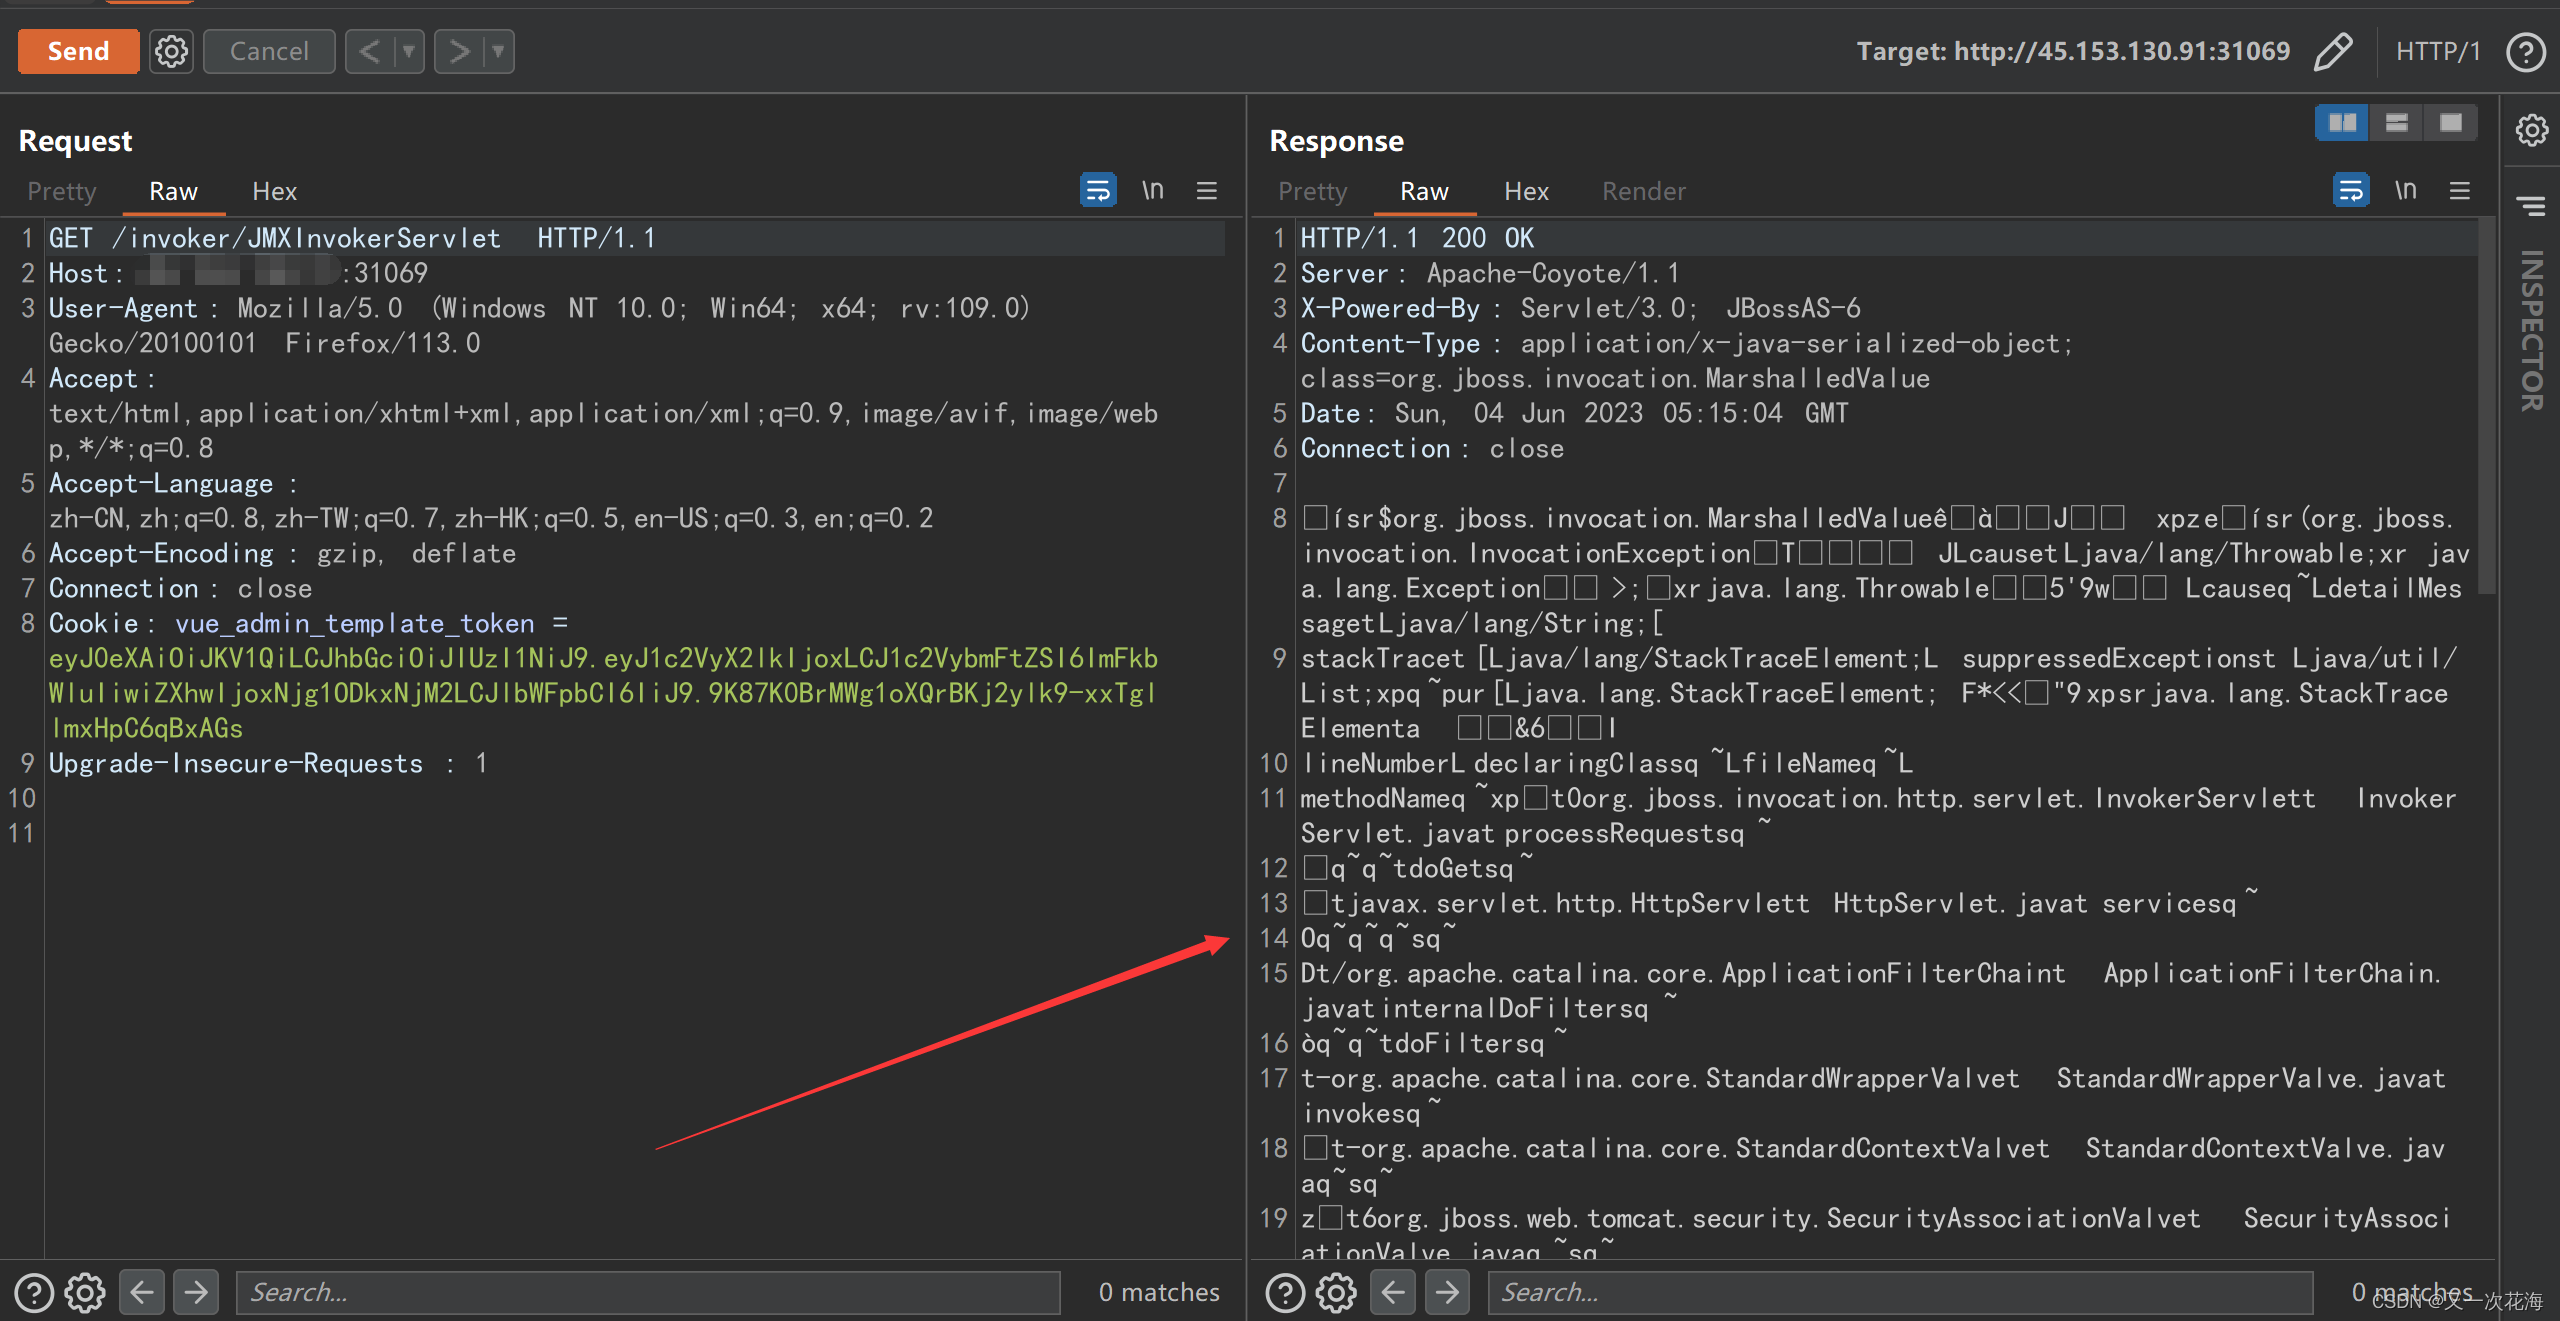Jump to previous Request search match
This screenshot has width=2560, height=1321.
point(142,1292)
